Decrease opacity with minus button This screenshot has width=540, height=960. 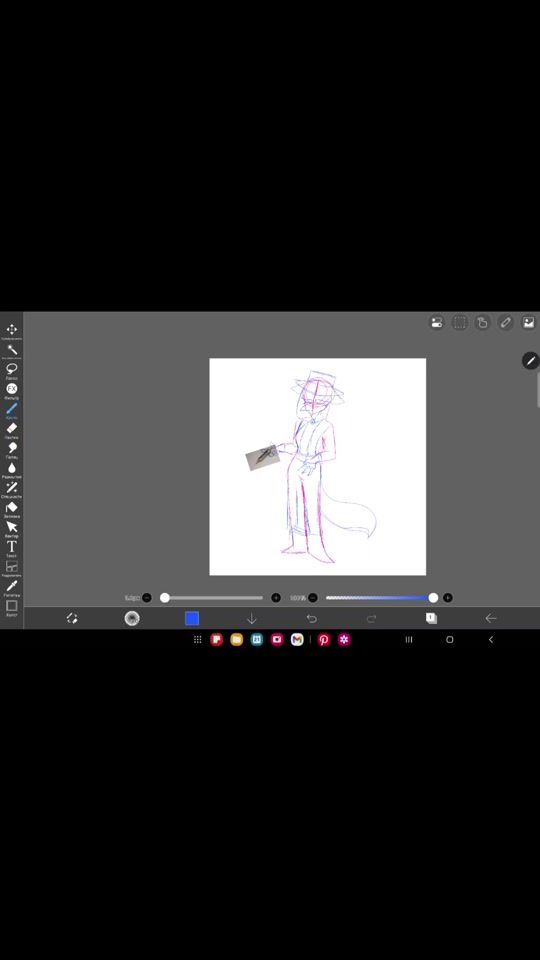click(313, 598)
